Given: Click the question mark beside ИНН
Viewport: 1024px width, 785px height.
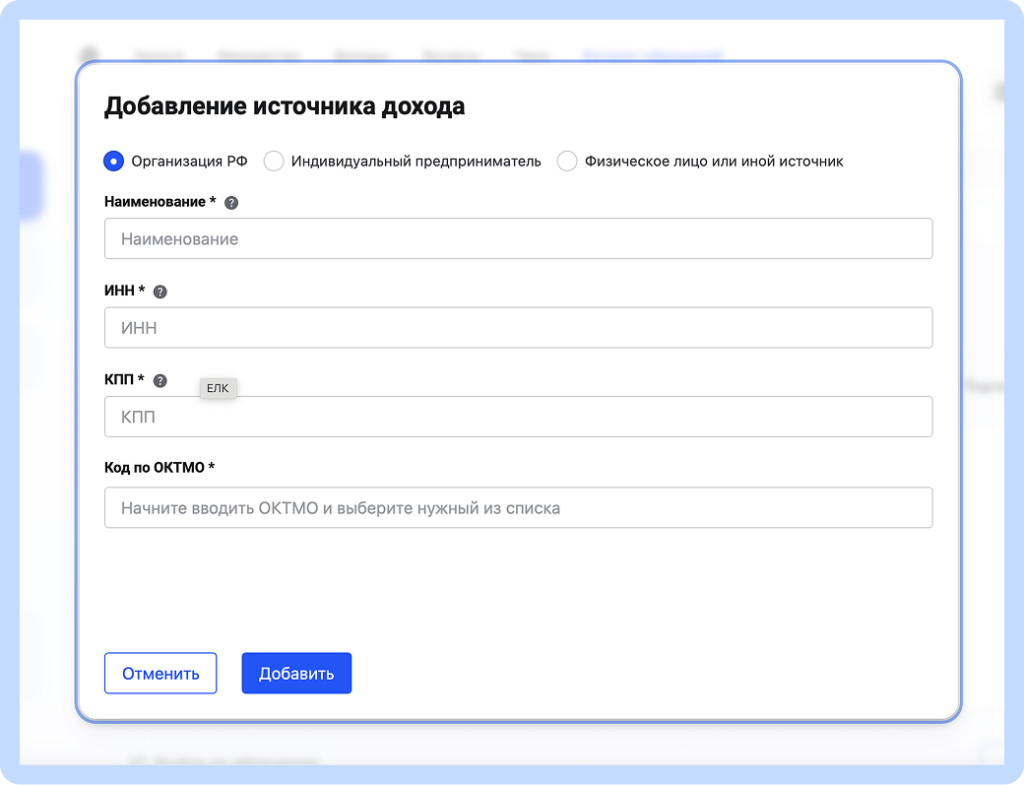Looking at the screenshot, I should pos(160,292).
